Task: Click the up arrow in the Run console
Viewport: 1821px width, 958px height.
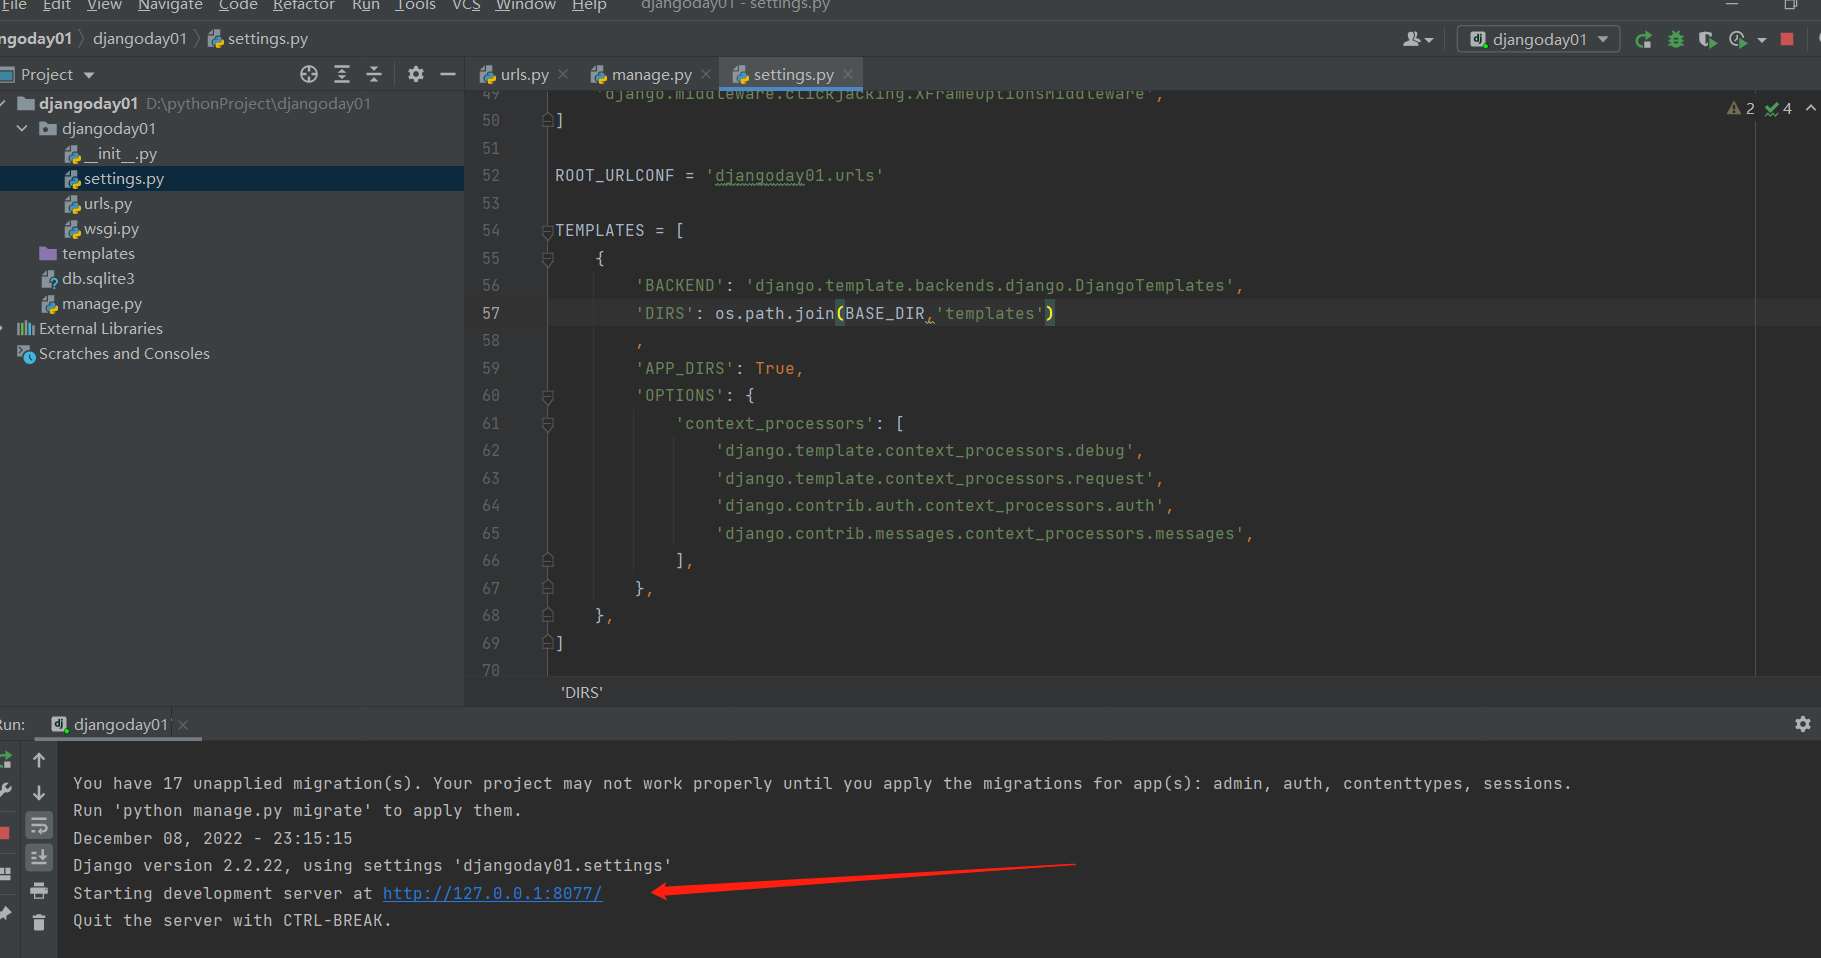Action: 39,760
